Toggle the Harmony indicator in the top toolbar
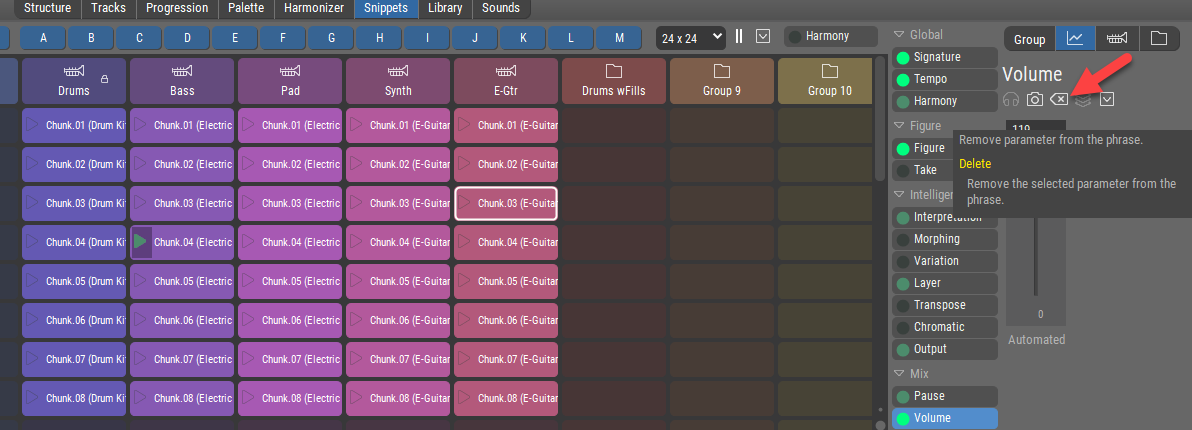 (796, 37)
